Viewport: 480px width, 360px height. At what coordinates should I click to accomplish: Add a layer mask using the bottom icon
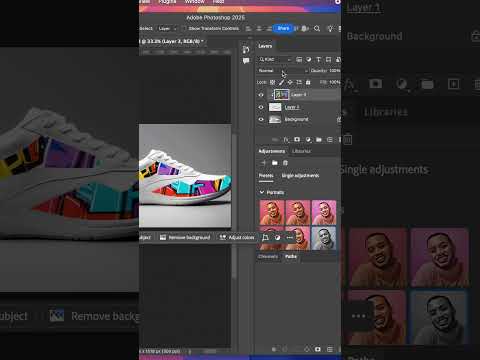297,139
